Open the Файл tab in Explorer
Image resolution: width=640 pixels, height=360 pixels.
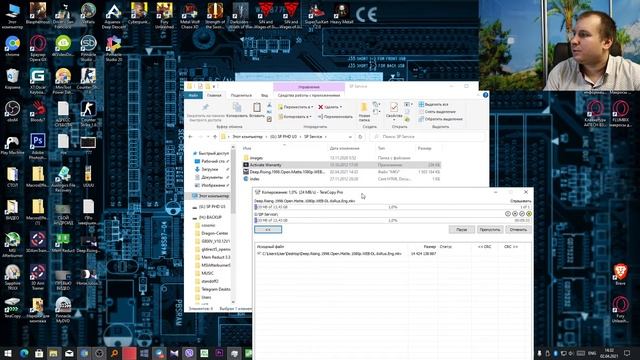[193, 95]
